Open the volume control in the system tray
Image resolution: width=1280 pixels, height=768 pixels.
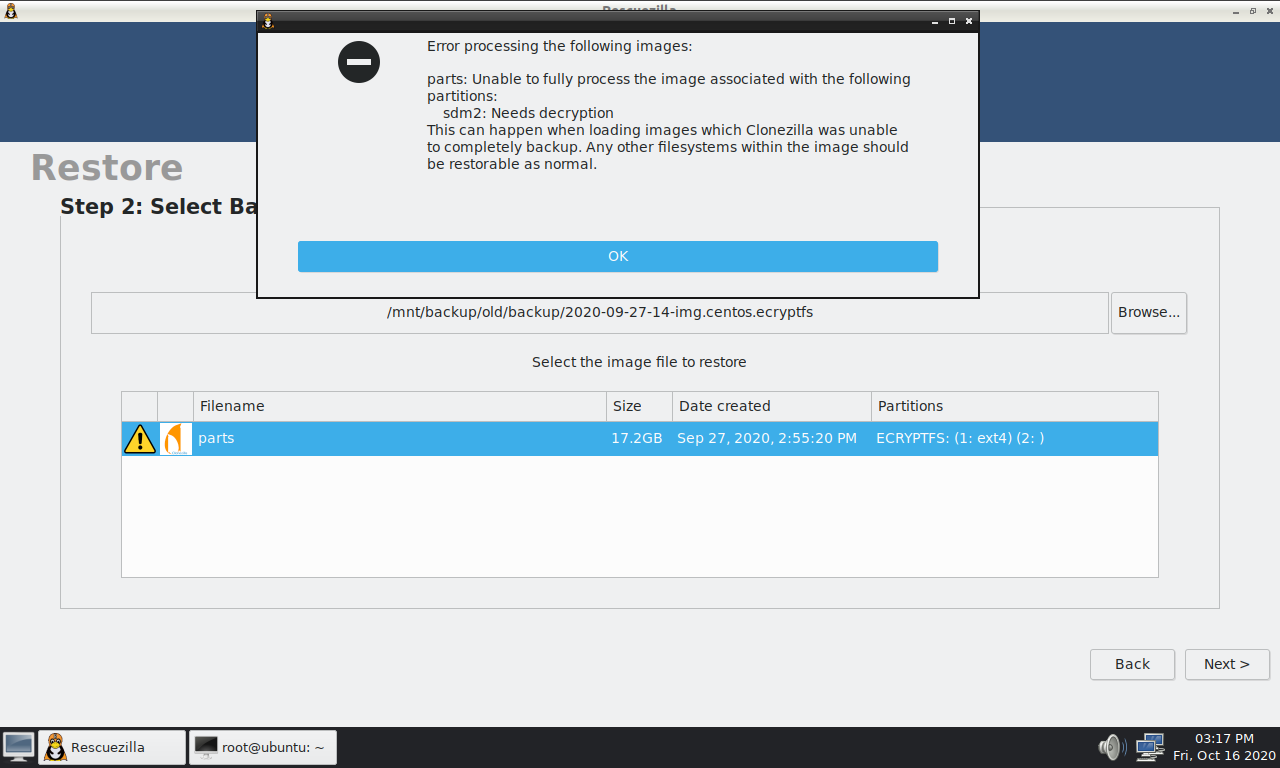[x=1110, y=747]
